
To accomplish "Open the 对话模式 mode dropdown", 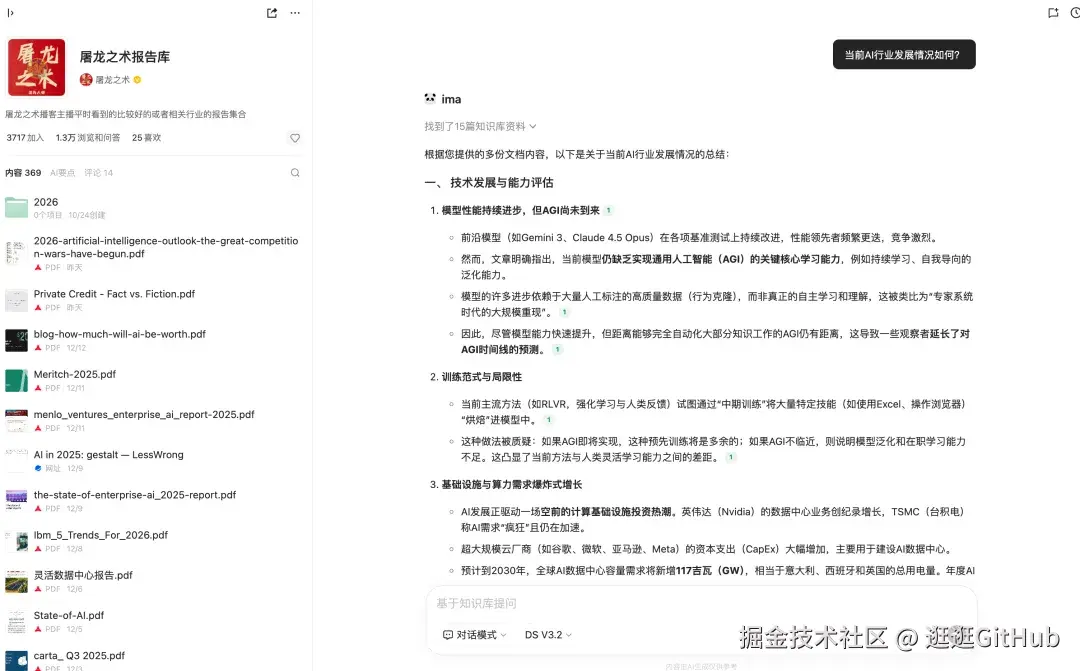I will pyautogui.click(x=473, y=634).
